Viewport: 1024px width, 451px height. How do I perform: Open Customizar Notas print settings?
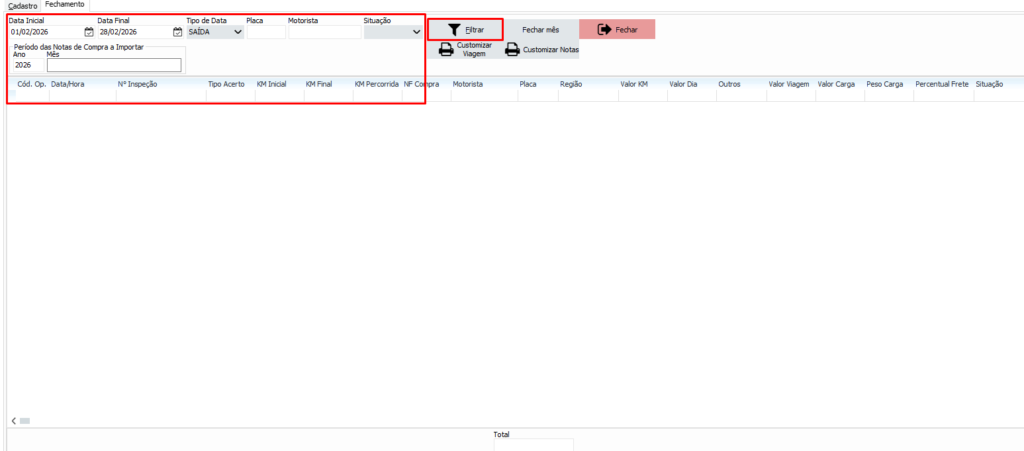(541, 50)
